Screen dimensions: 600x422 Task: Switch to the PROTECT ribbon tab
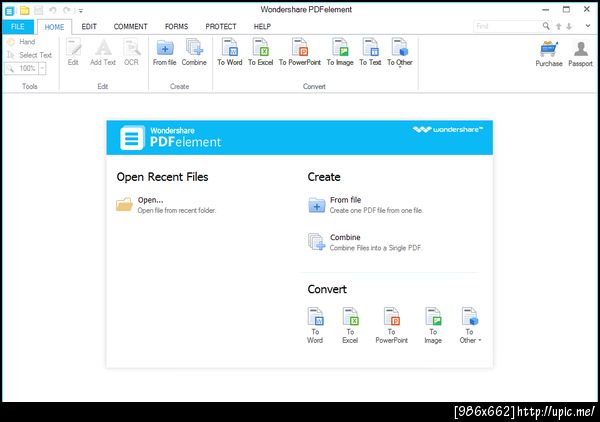221,26
